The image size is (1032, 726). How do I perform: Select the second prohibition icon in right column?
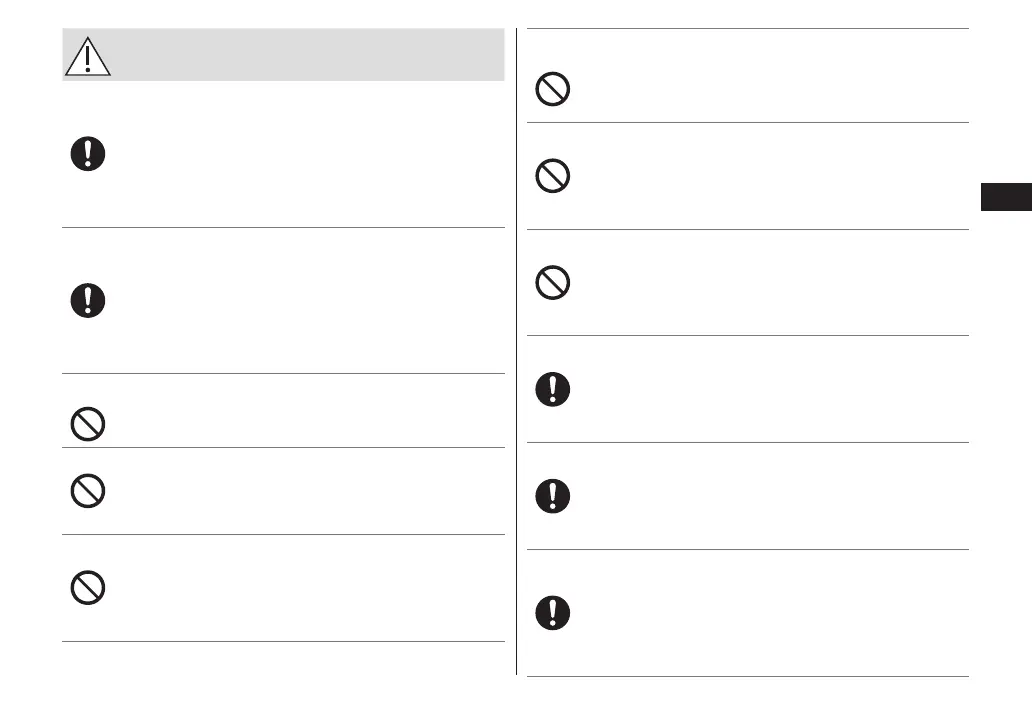pyautogui.click(x=553, y=177)
